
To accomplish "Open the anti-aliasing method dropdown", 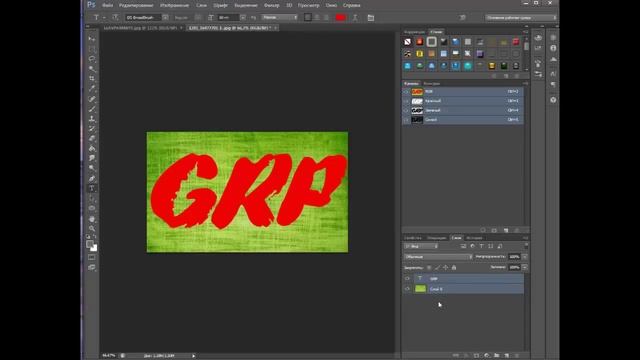I will [x=280, y=18].
